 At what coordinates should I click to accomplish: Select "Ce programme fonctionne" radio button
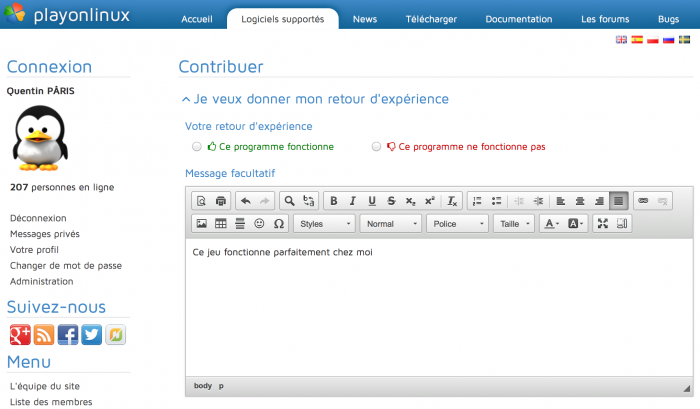(197, 147)
